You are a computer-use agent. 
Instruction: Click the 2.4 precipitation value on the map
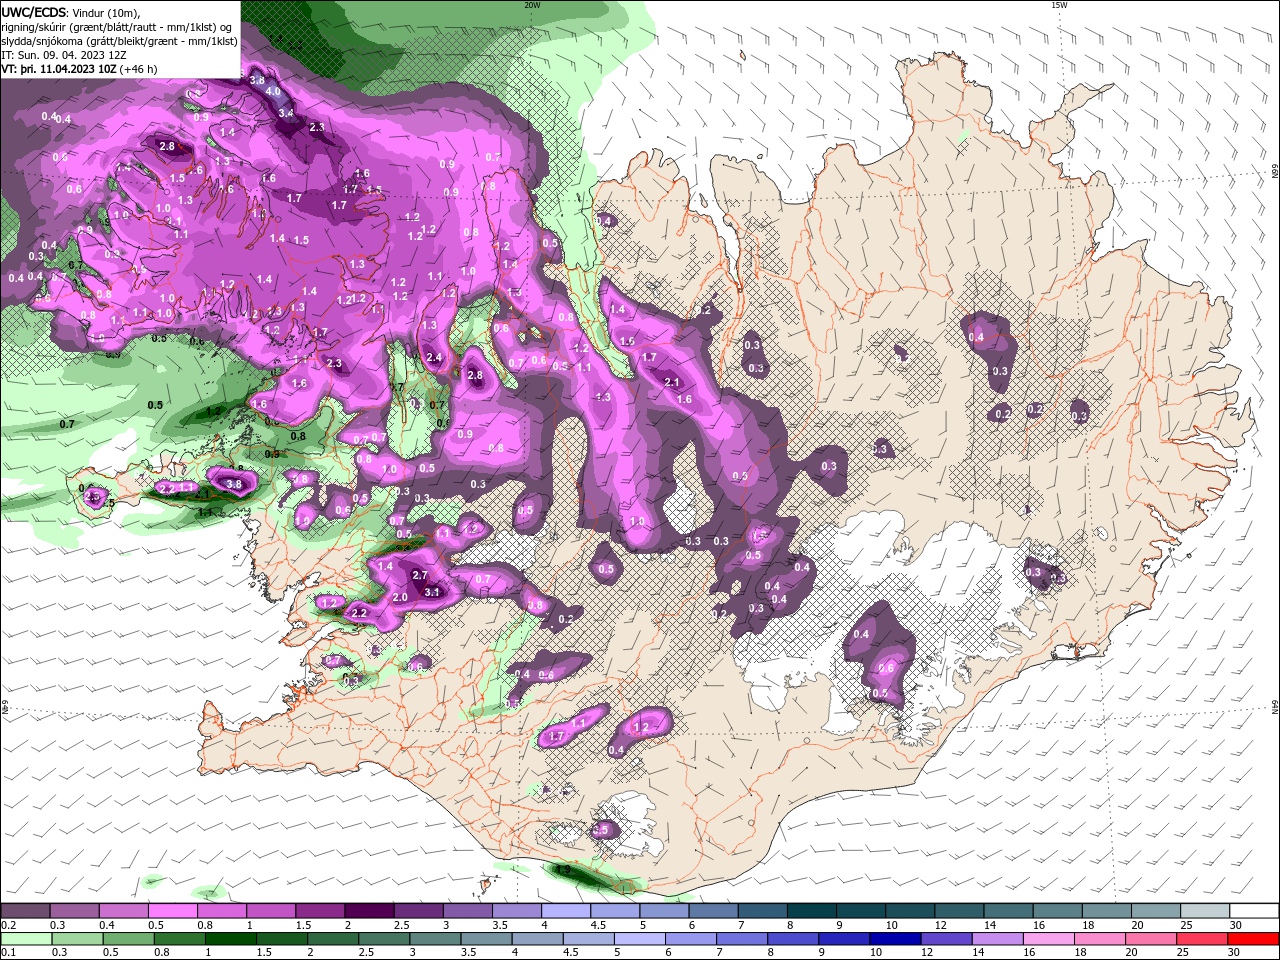tap(434, 357)
